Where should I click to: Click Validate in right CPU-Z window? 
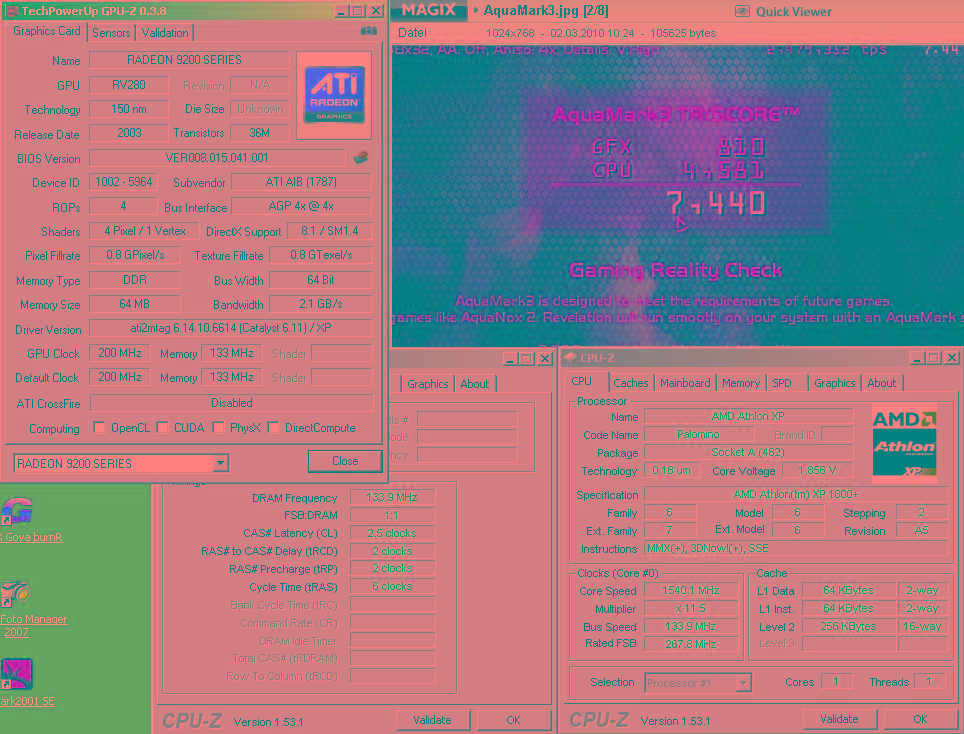click(839, 719)
